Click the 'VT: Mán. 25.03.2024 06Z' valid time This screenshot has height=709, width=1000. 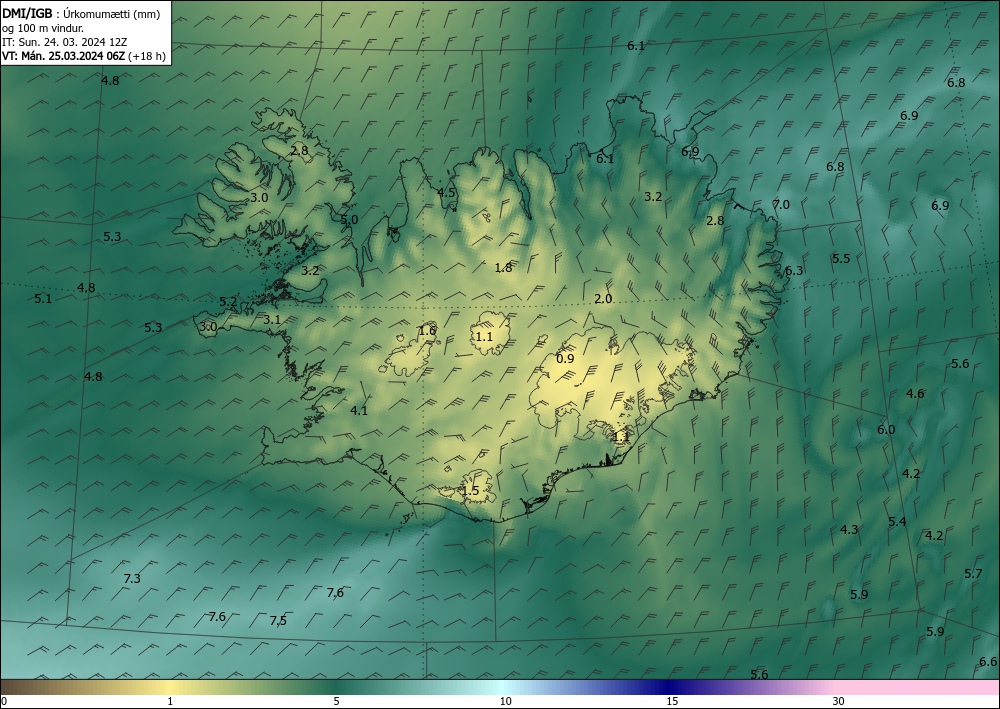point(63,56)
